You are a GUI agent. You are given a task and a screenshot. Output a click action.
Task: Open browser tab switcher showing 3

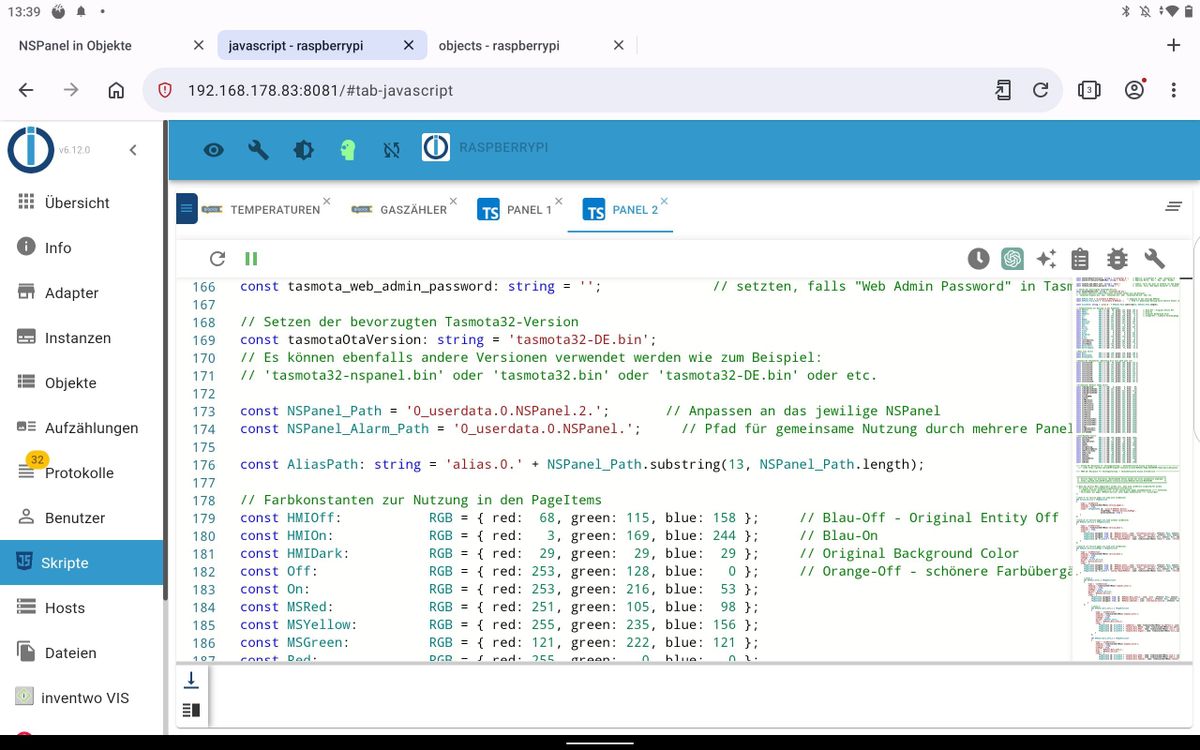coord(1089,90)
